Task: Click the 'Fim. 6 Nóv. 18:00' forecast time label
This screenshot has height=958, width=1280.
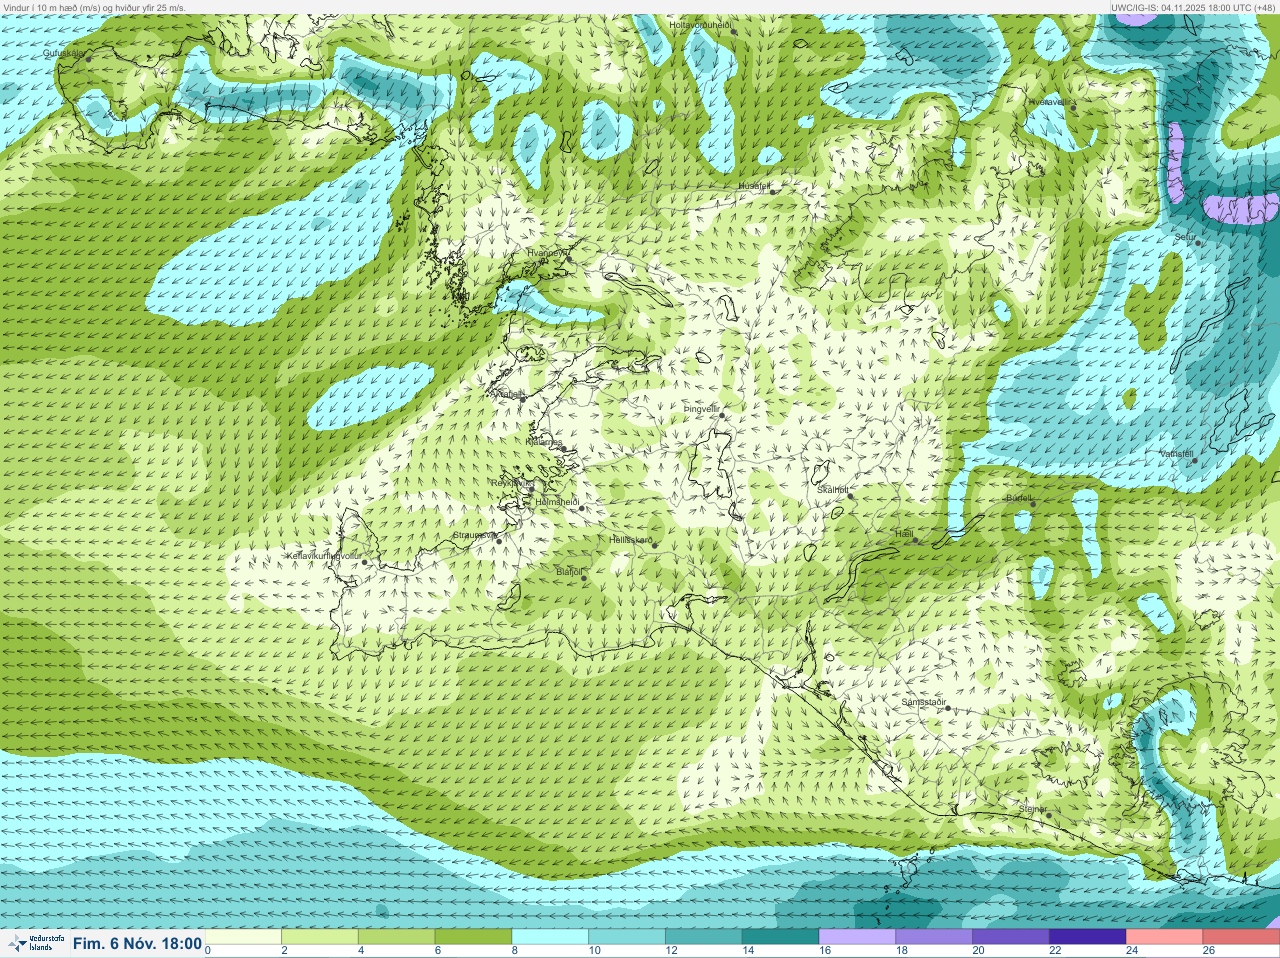Action: (x=137, y=943)
